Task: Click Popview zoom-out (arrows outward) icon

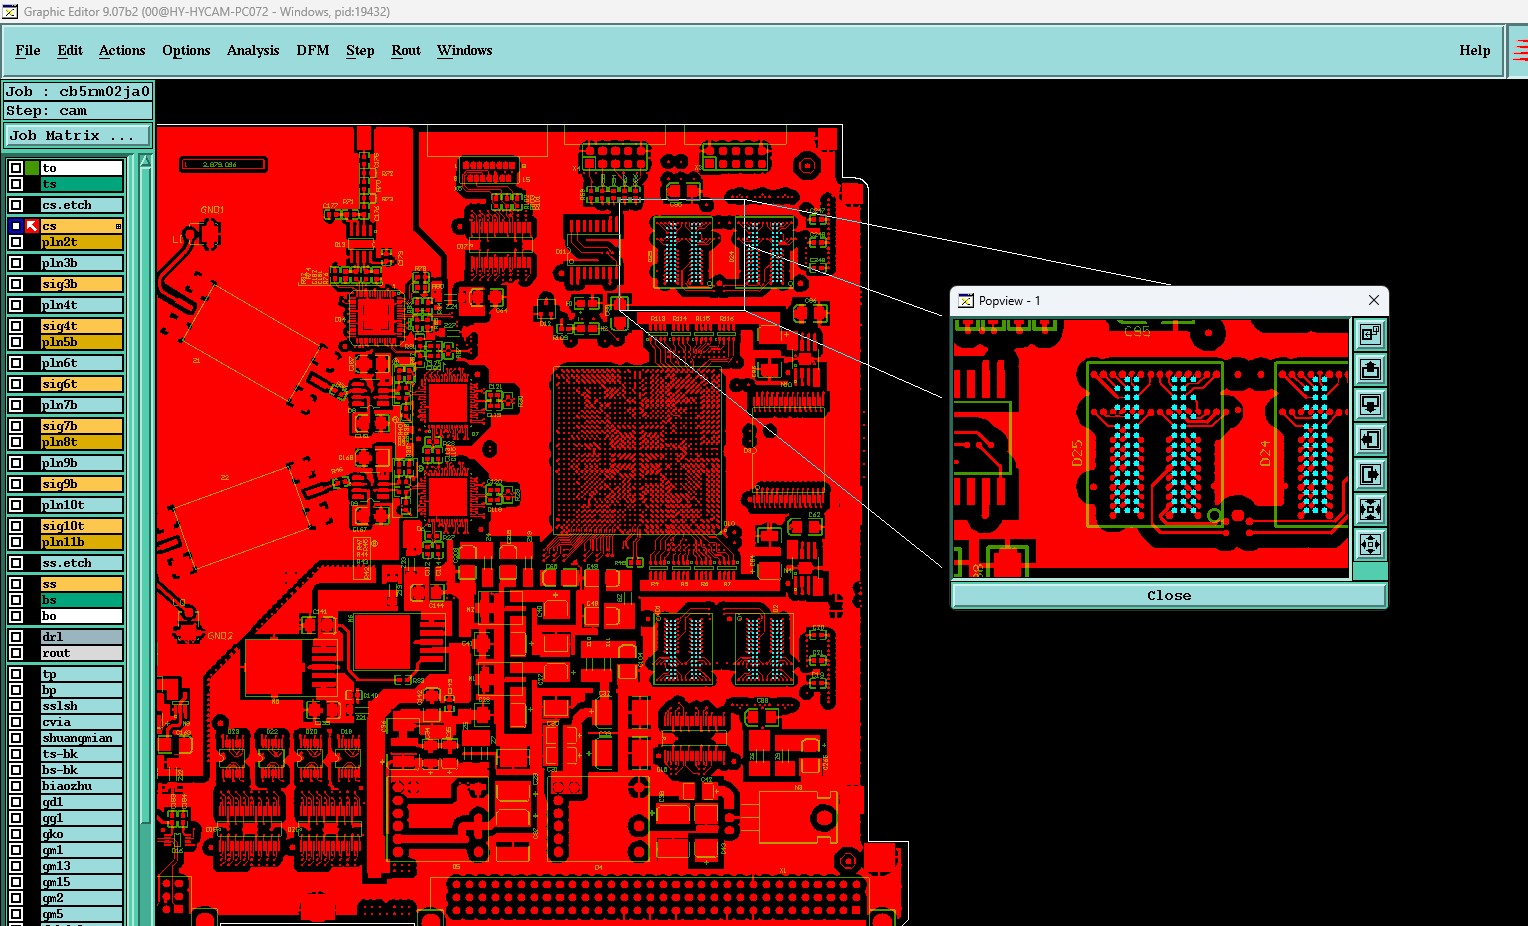Action: point(1370,544)
